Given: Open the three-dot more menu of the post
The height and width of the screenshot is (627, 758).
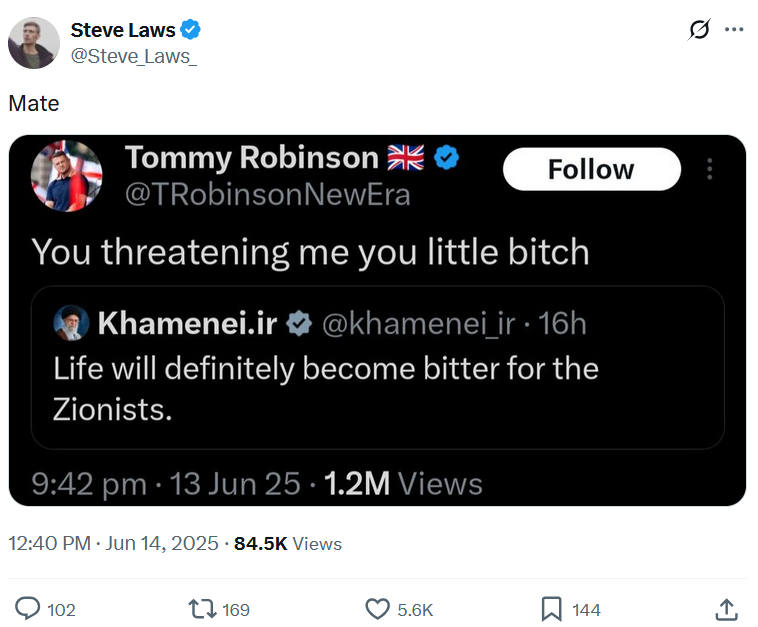Looking at the screenshot, I should coord(734,29).
